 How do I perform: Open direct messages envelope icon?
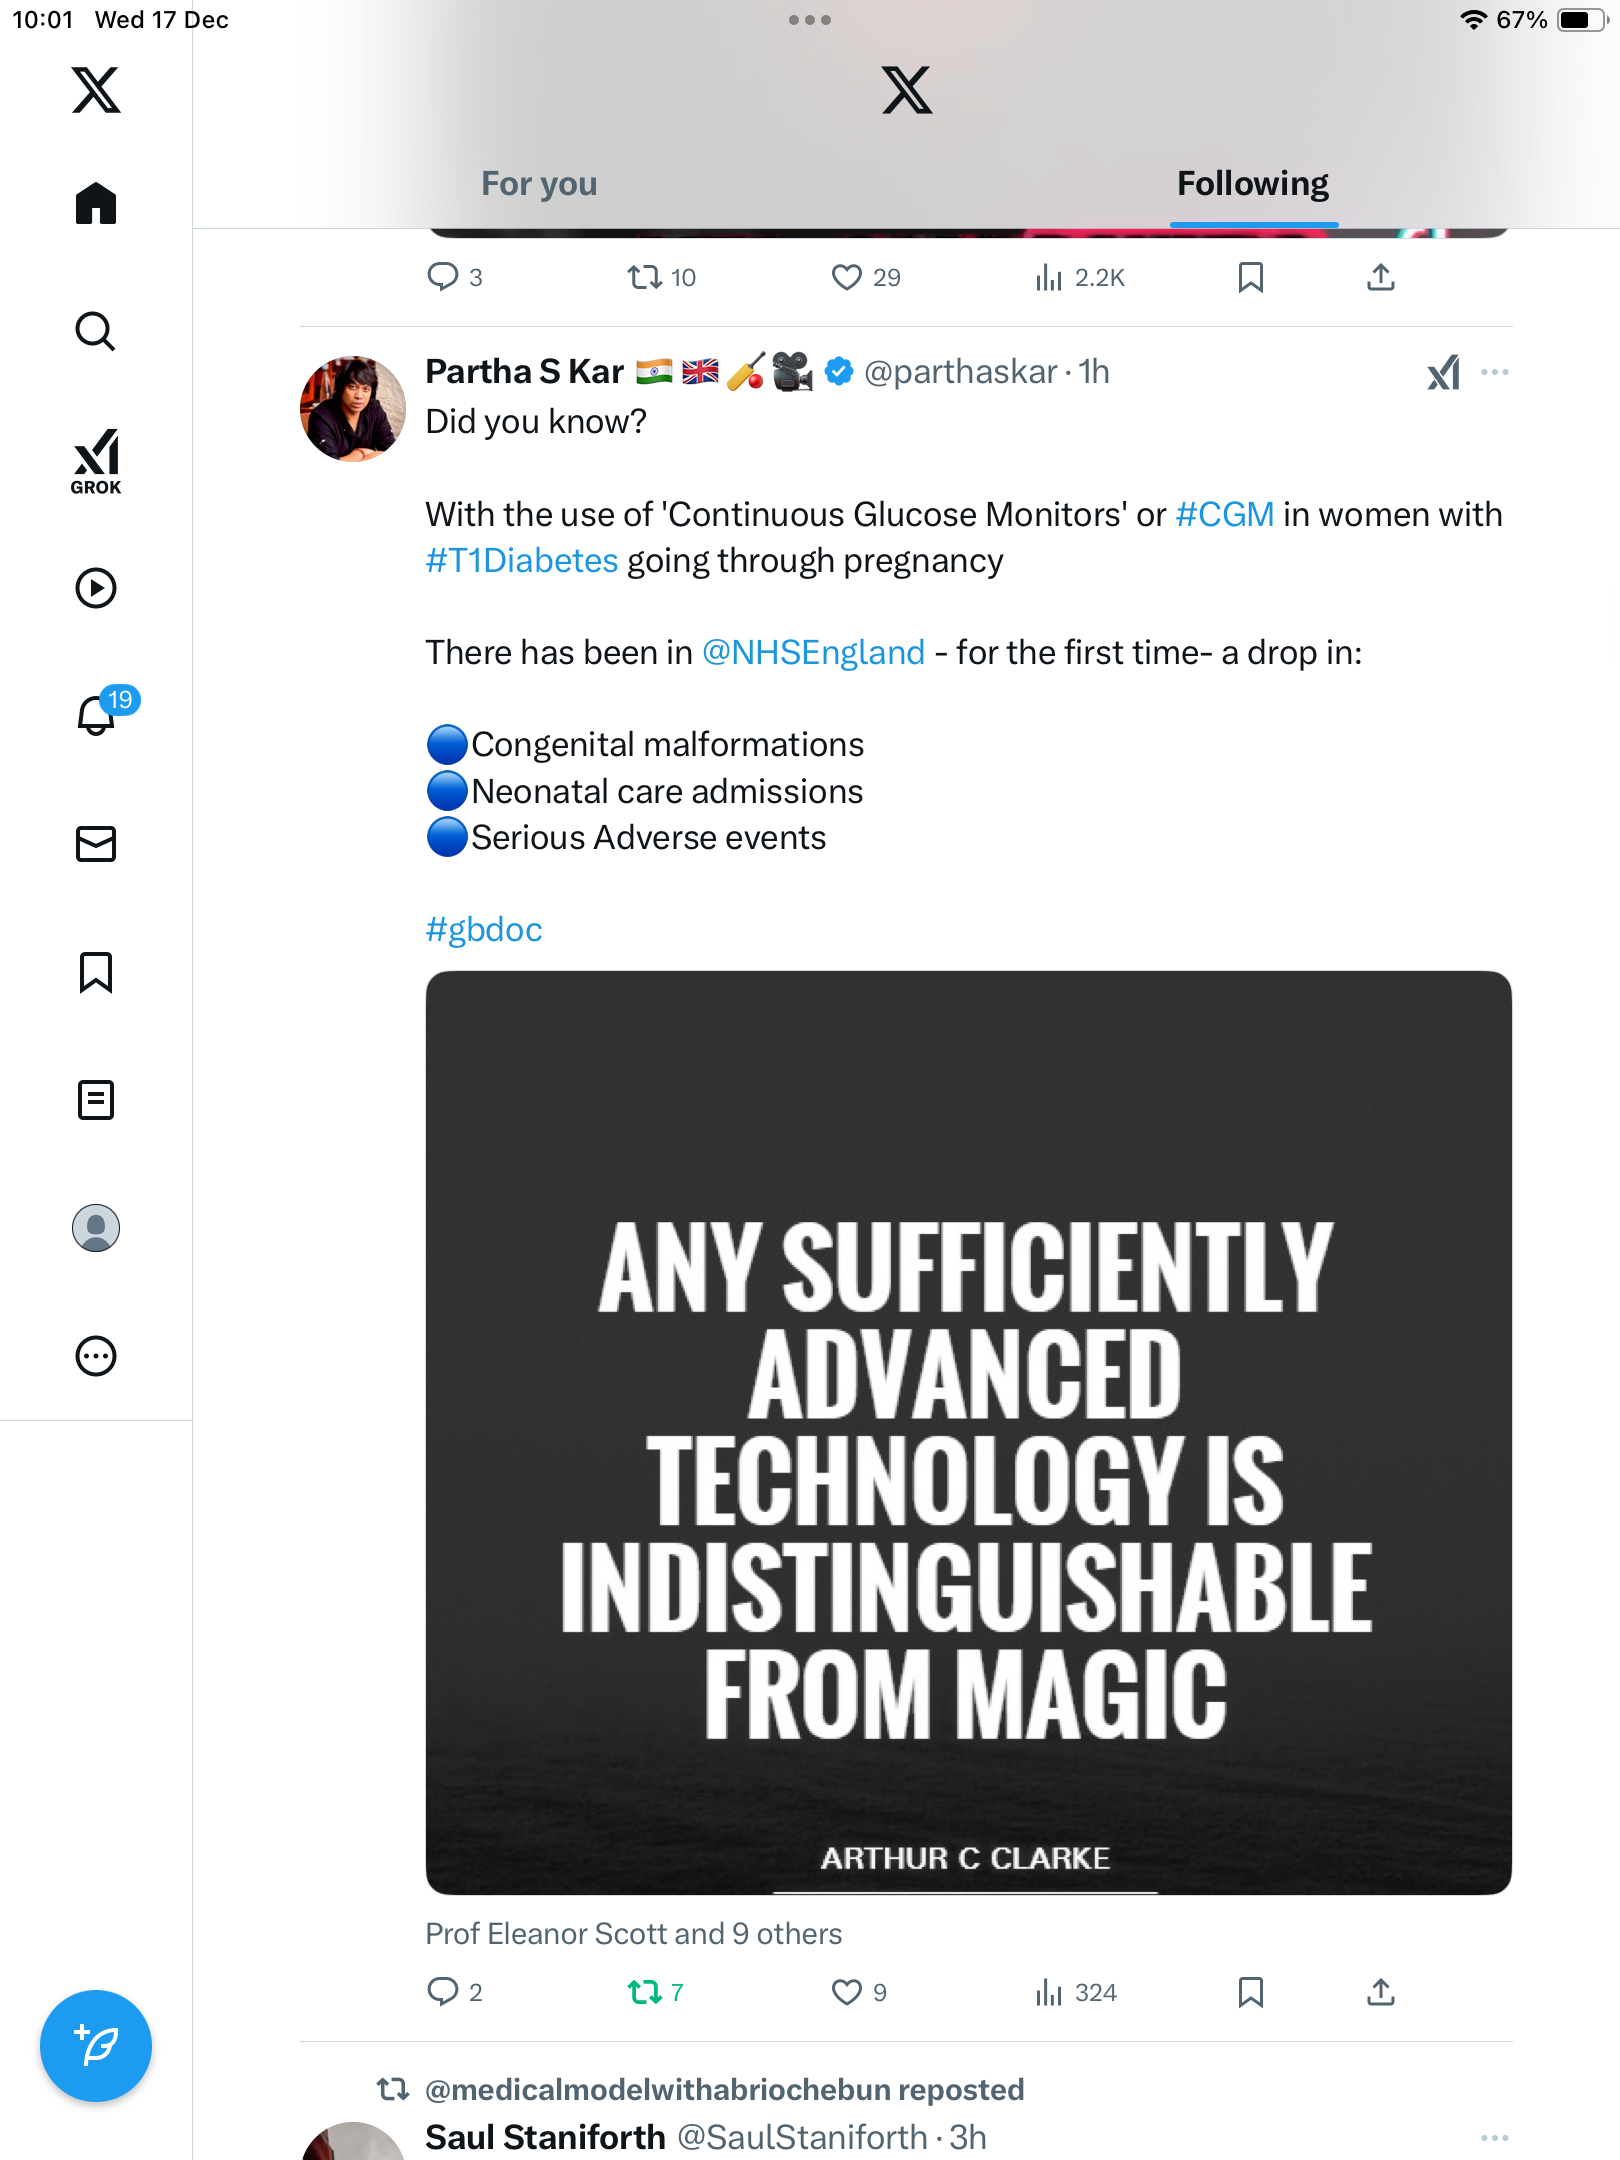(x=96, y=844)
